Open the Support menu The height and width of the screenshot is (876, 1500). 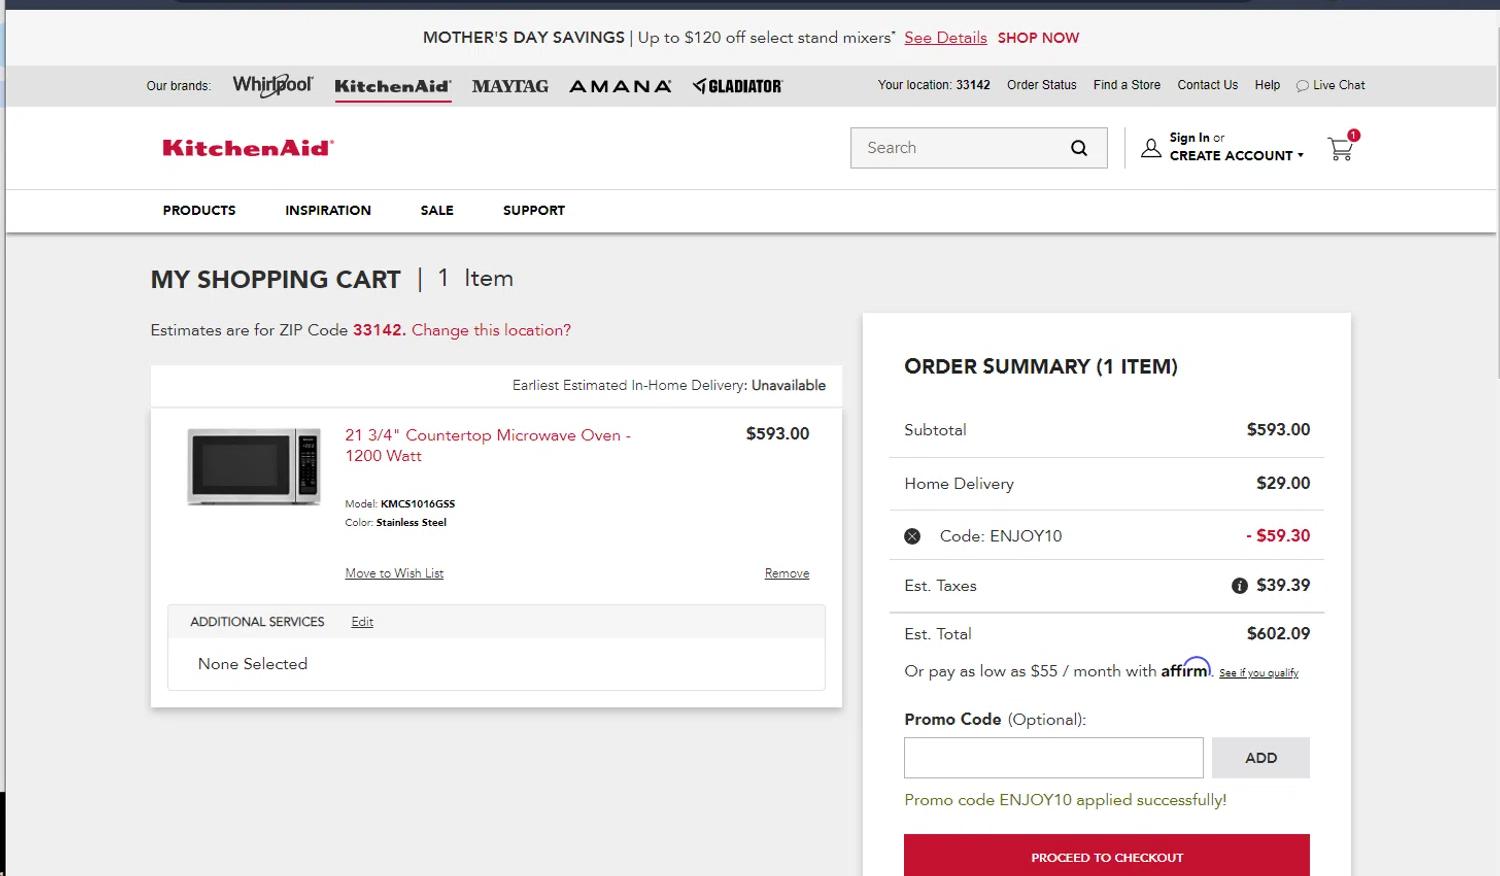[x=534, y=210]
